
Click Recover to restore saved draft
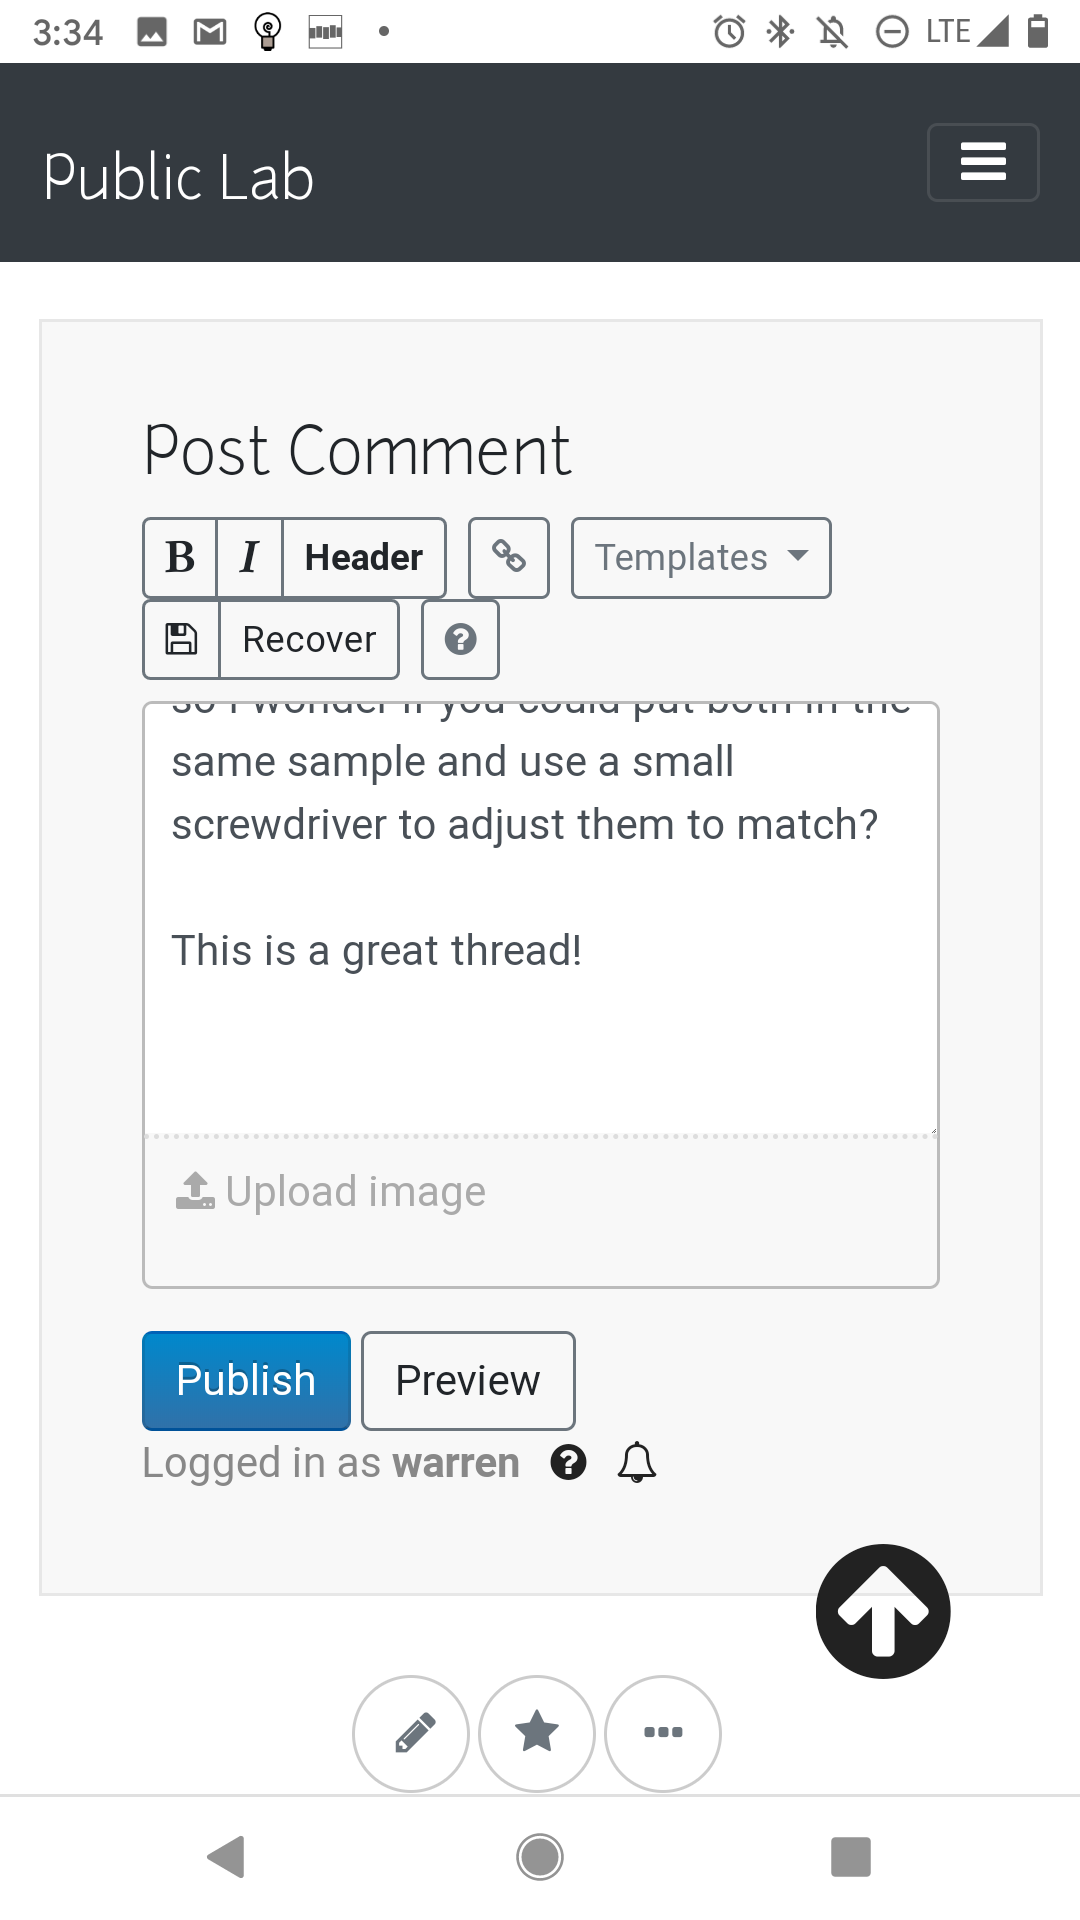coord(308,638)
